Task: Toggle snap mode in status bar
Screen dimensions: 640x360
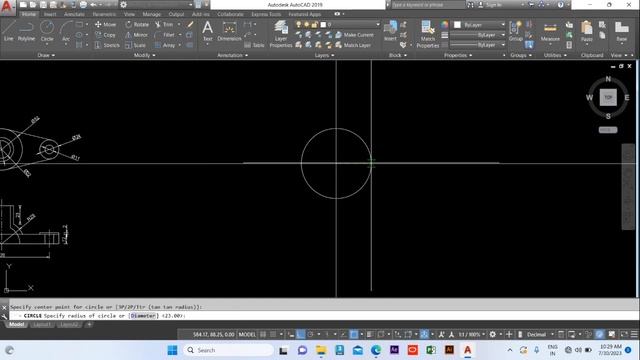Action: coord(273,334)
